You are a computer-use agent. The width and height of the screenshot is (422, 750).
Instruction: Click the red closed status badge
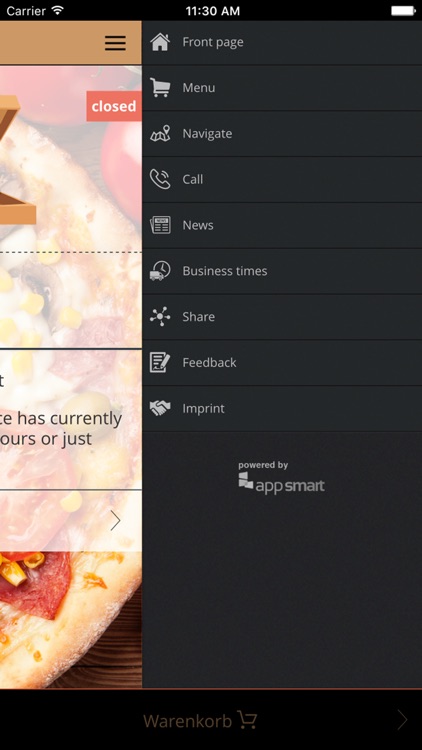114,106
